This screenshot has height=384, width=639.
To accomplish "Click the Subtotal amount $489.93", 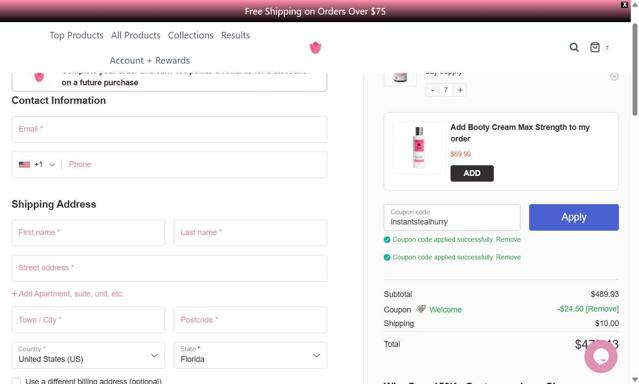I will (x=605, y=294).
